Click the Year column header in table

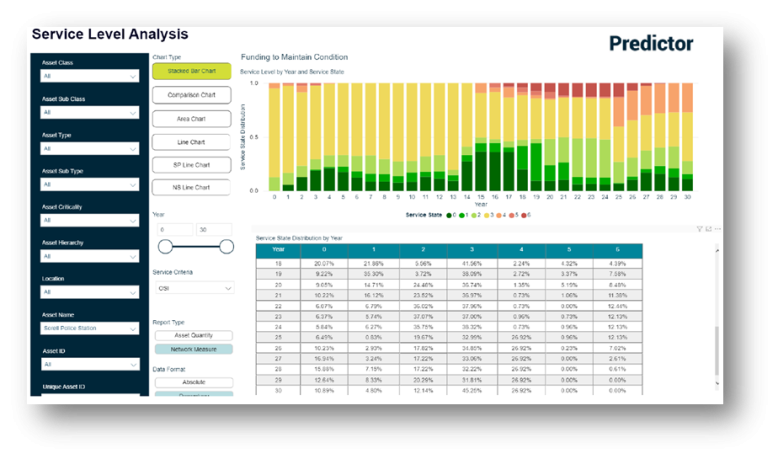click(x=278, y=250)
